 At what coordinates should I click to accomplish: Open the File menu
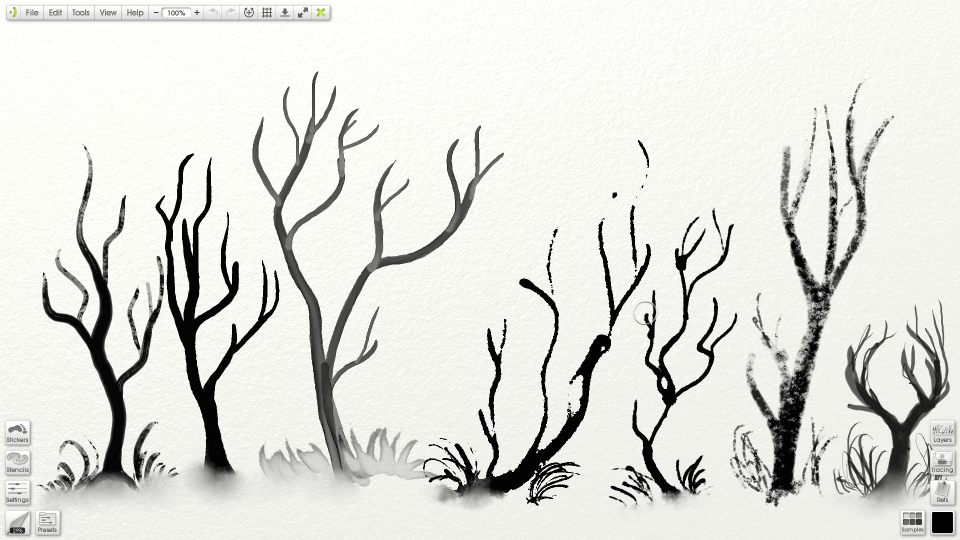pos(32,13)
